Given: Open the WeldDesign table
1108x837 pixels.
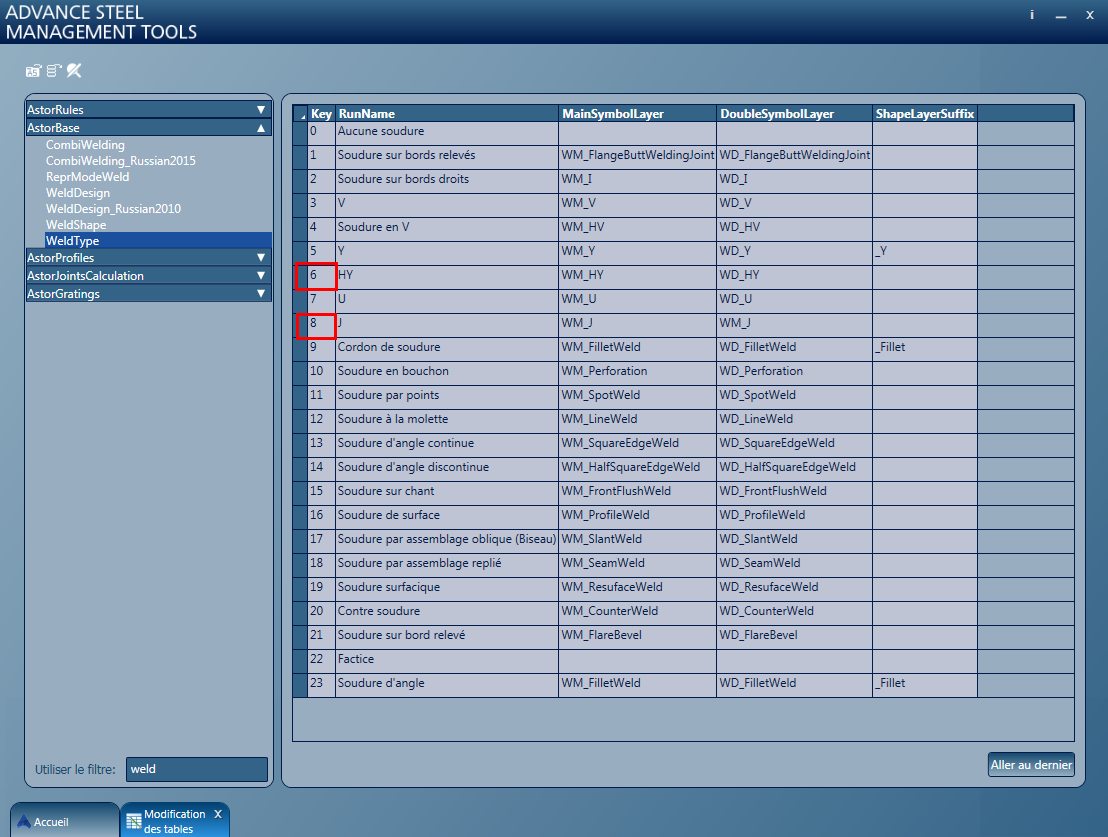Looking at the screenshot, I should [78, 193].
